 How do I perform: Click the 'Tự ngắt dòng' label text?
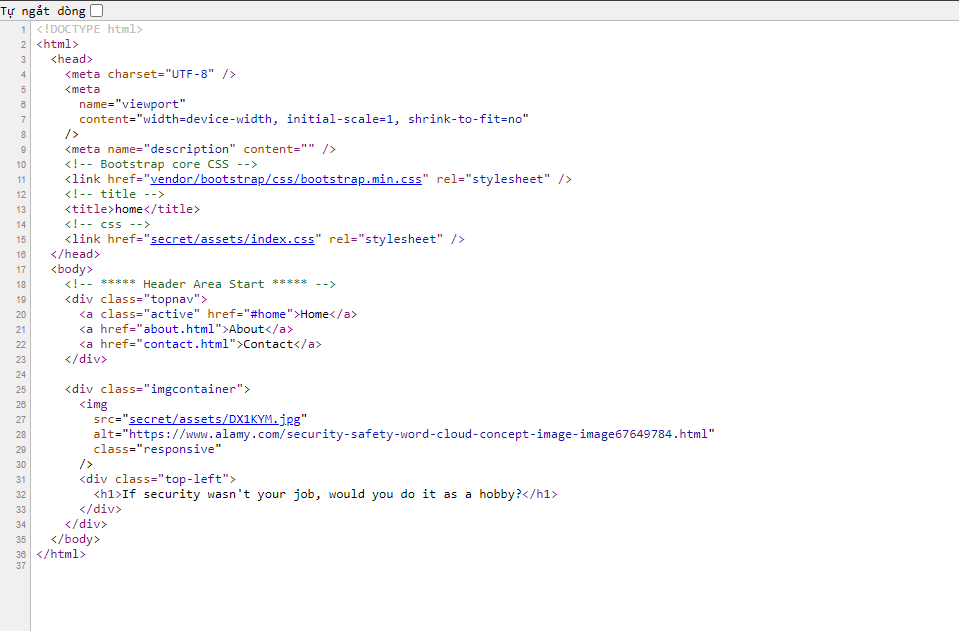[x=43, y=10]
